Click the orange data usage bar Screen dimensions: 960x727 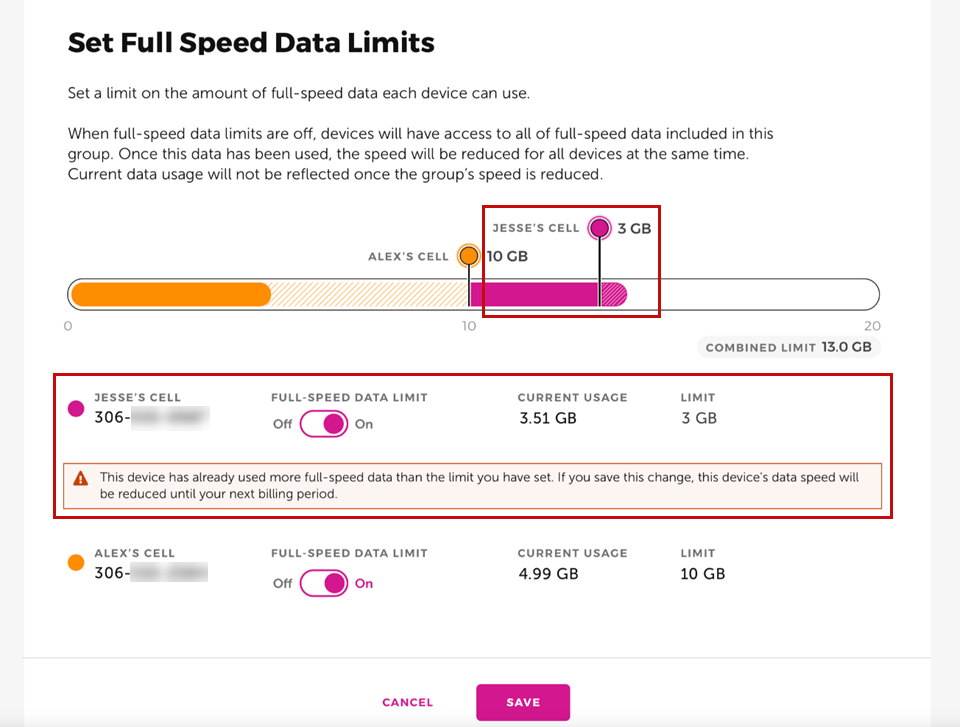pyautogui.click(x=170, y=293)
